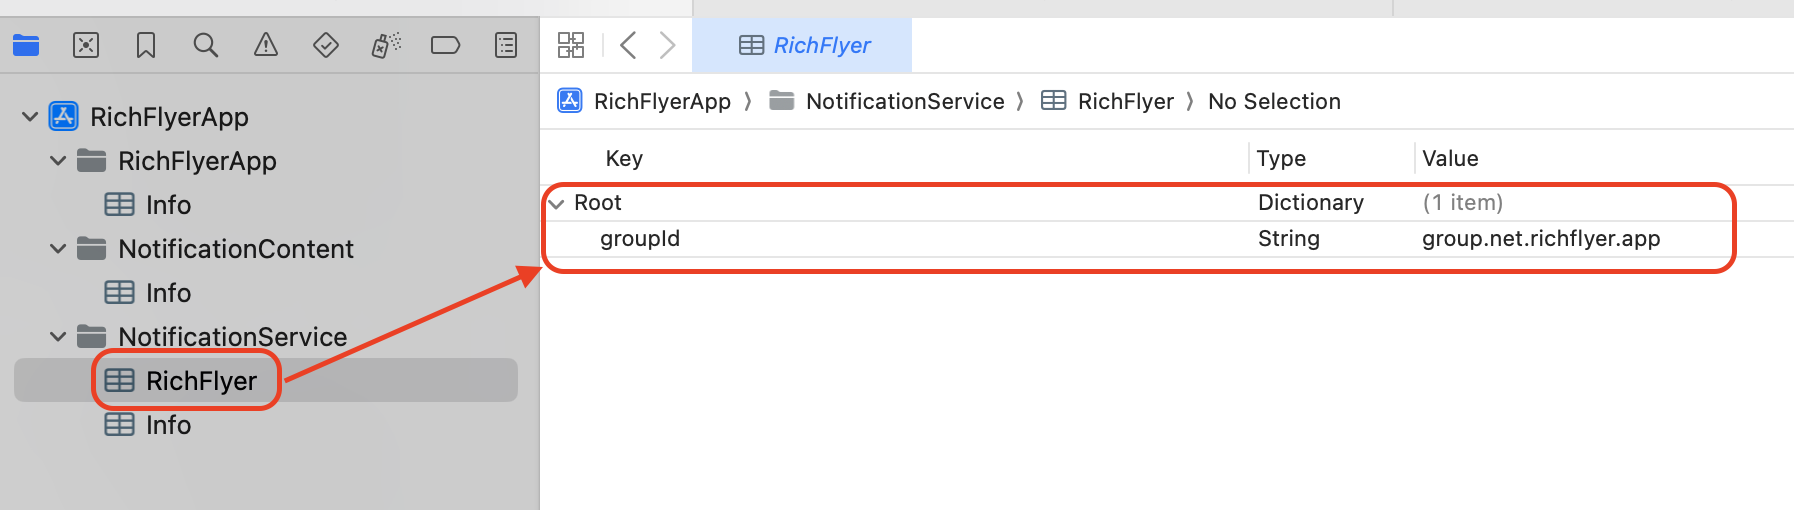Open the Project navigator folder icon
Viewport: 1794px width, 510px height.
[x=26, y=45]
